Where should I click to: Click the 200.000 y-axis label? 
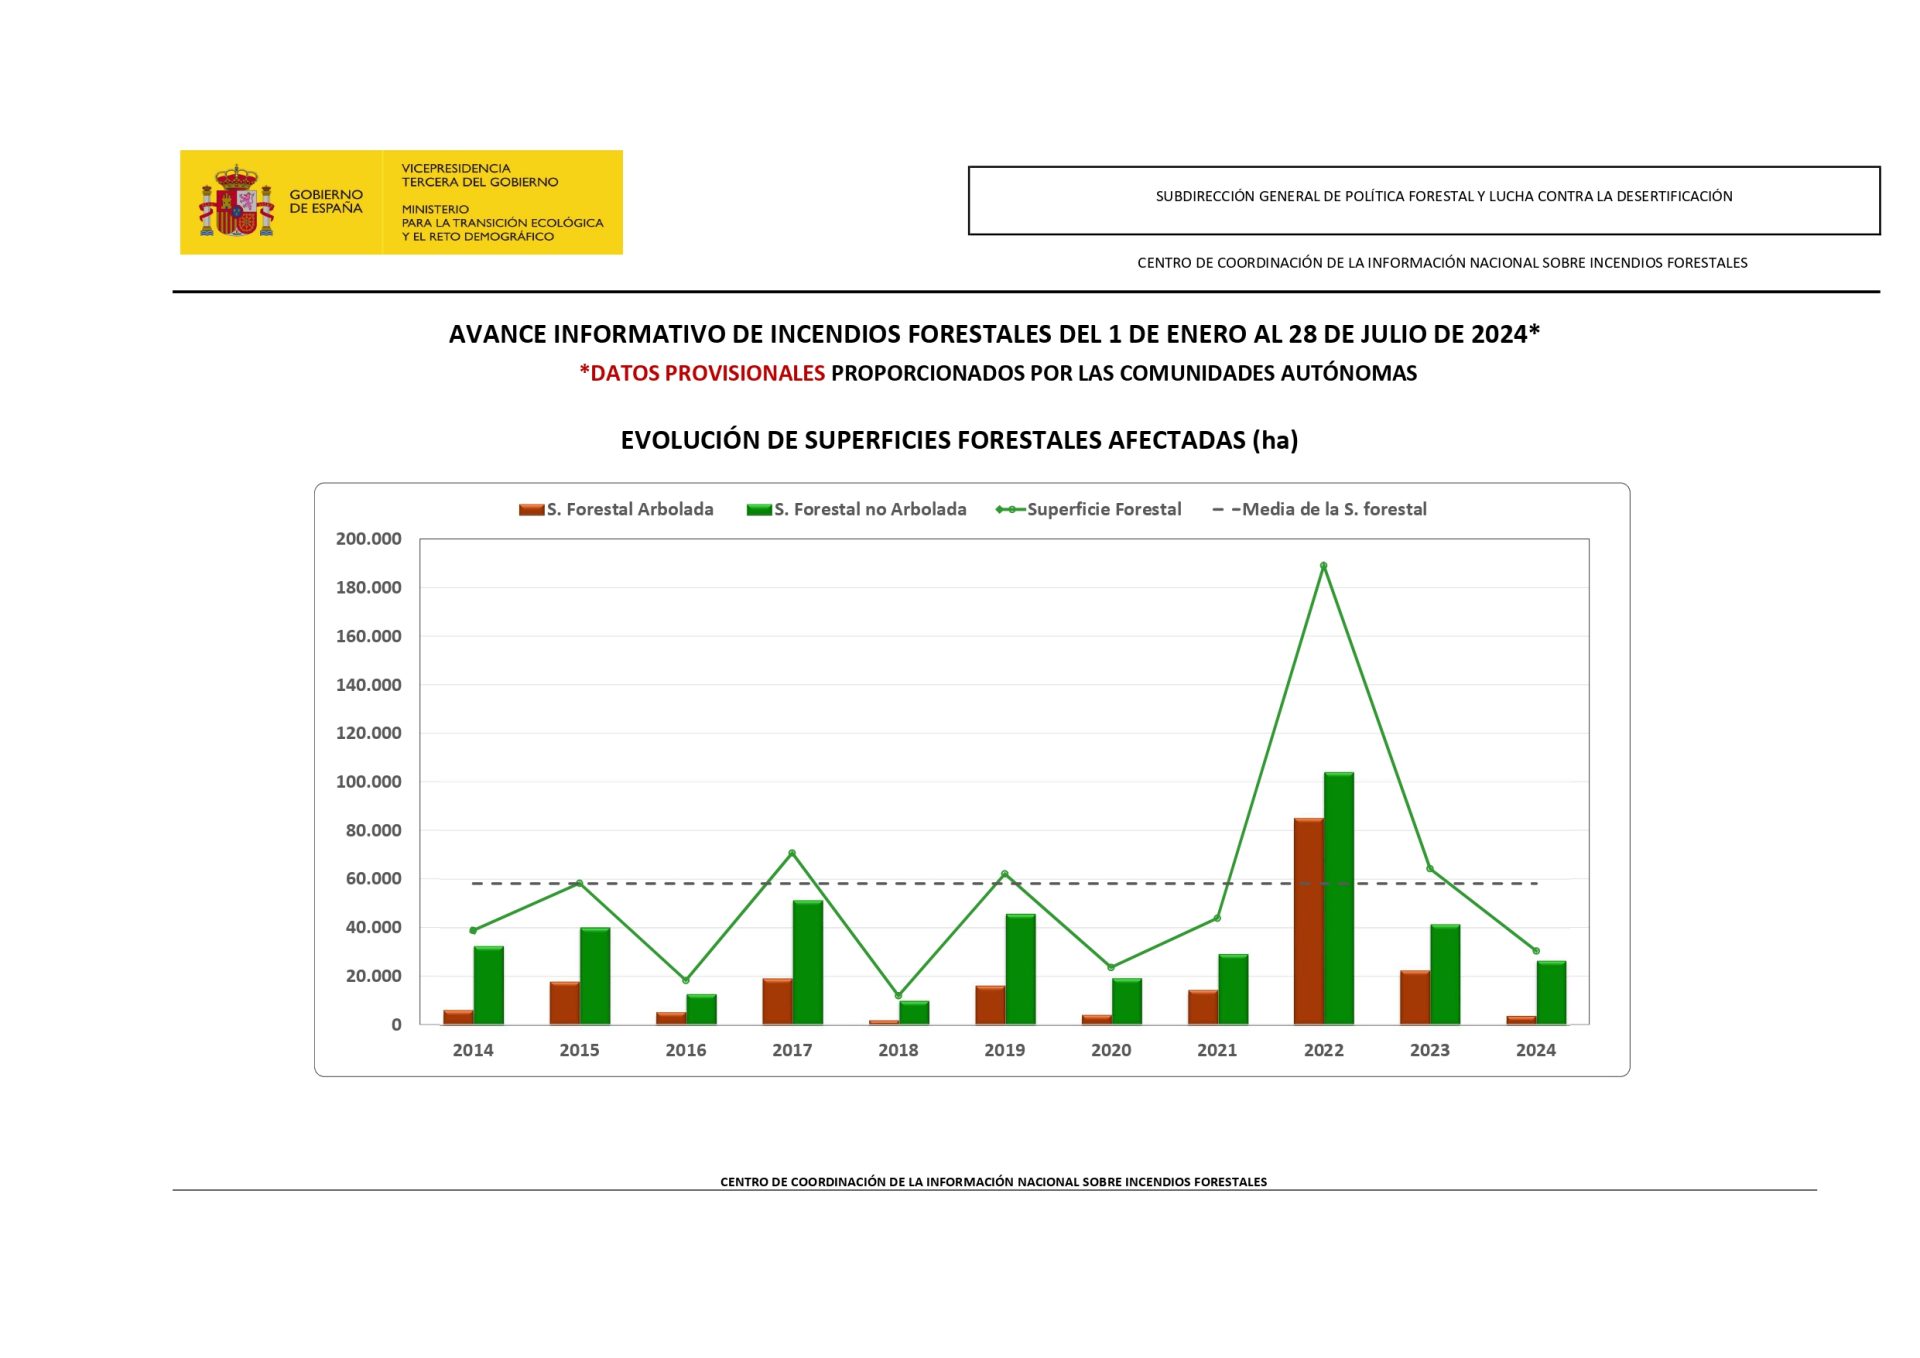click(x=368, y=539)
